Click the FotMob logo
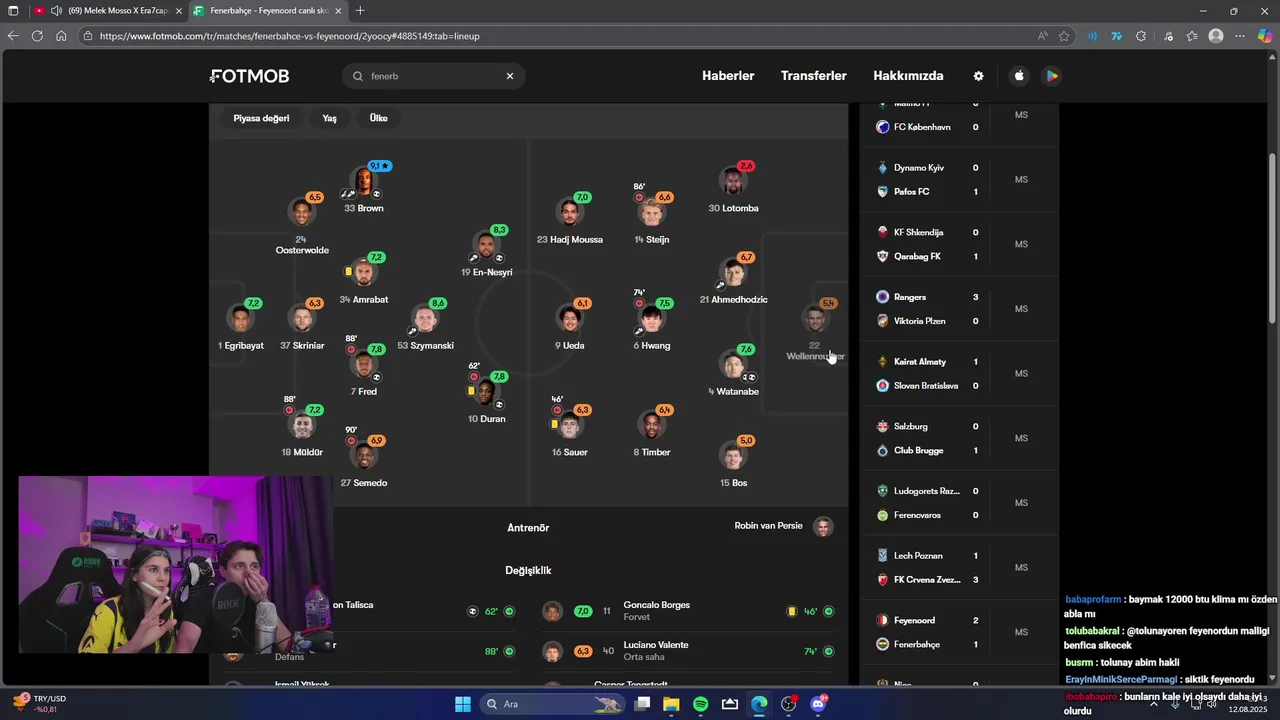This screenshot has height=720, width=1280. click(x=250, y=76)
